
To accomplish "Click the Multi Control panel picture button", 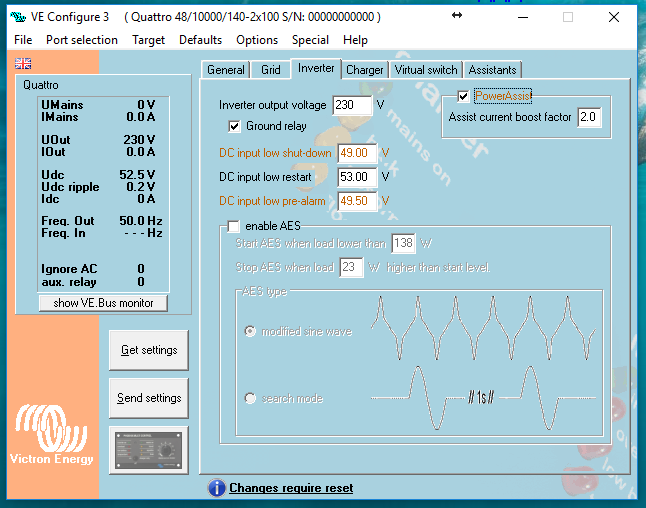I will click(x=149, y=450).
